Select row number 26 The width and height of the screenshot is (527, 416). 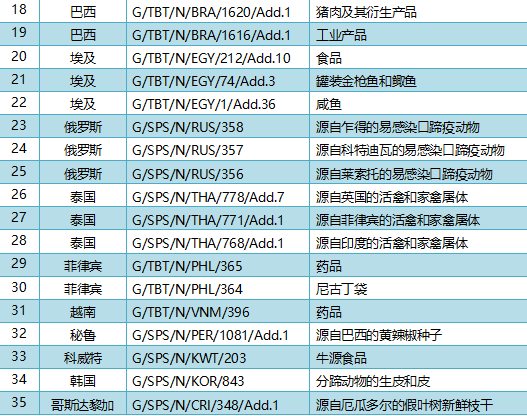click(19, 194)
